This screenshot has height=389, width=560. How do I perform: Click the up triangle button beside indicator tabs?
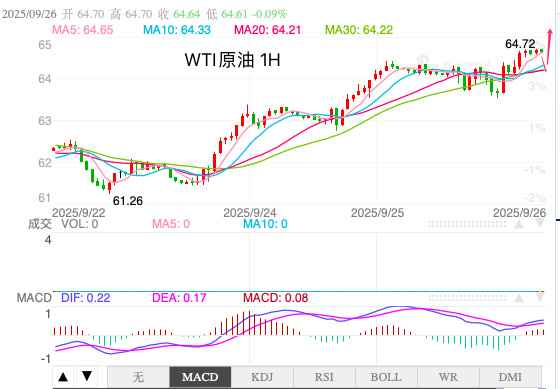[x=63, y=376]
